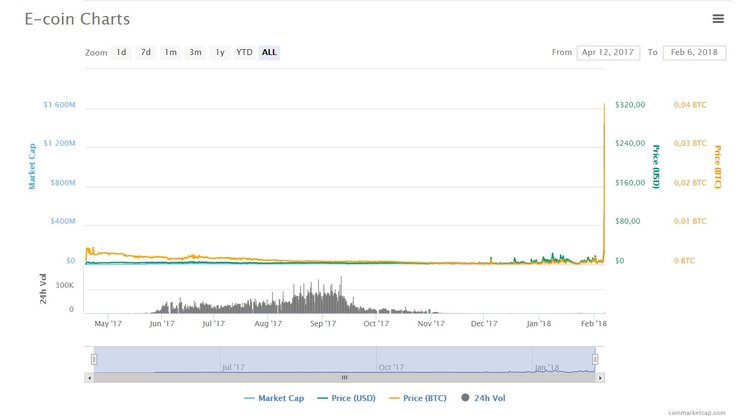Set zoom to 3m

click(x=195, y=52)
